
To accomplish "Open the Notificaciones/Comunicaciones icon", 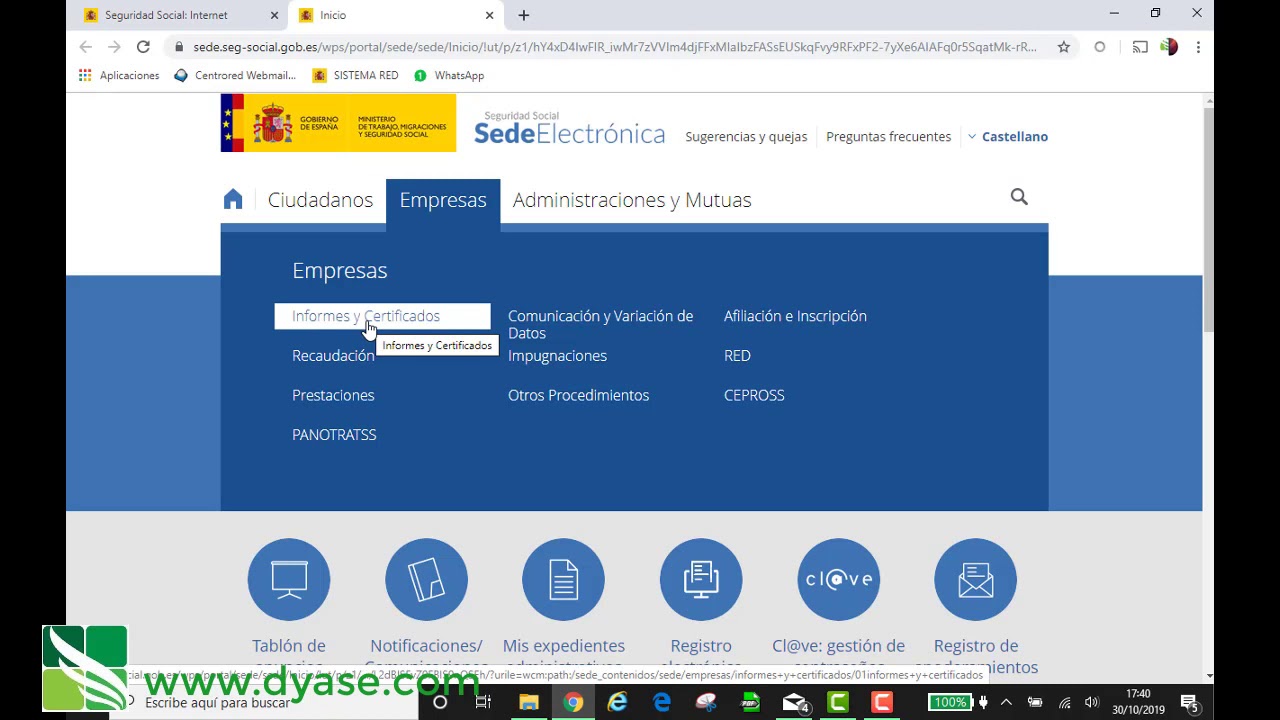I will 426,579.
